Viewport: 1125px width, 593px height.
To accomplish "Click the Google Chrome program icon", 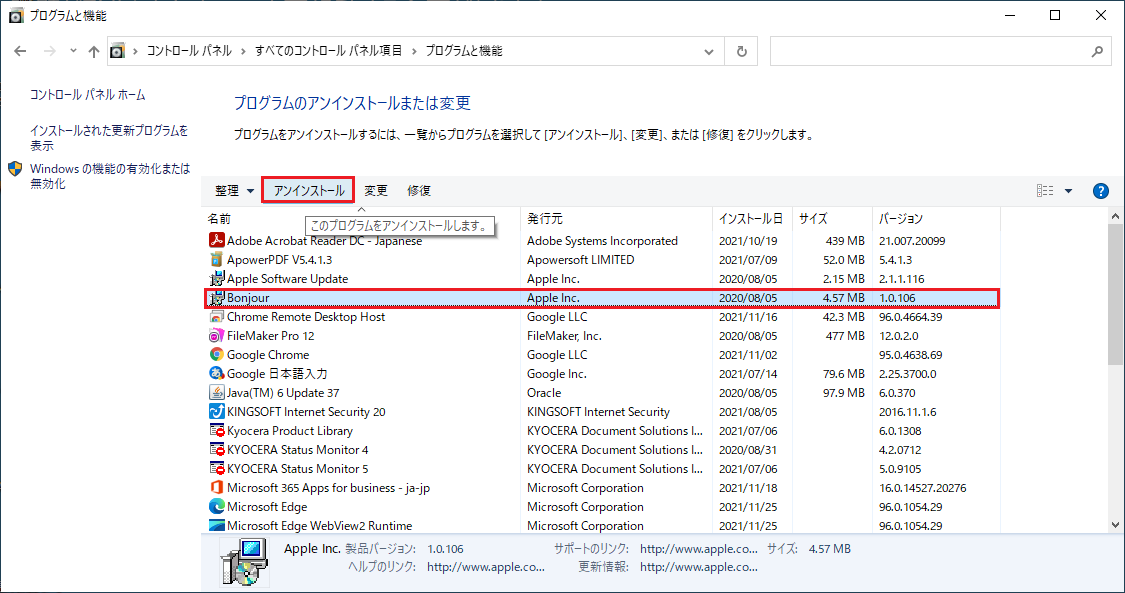I will 216,355.
